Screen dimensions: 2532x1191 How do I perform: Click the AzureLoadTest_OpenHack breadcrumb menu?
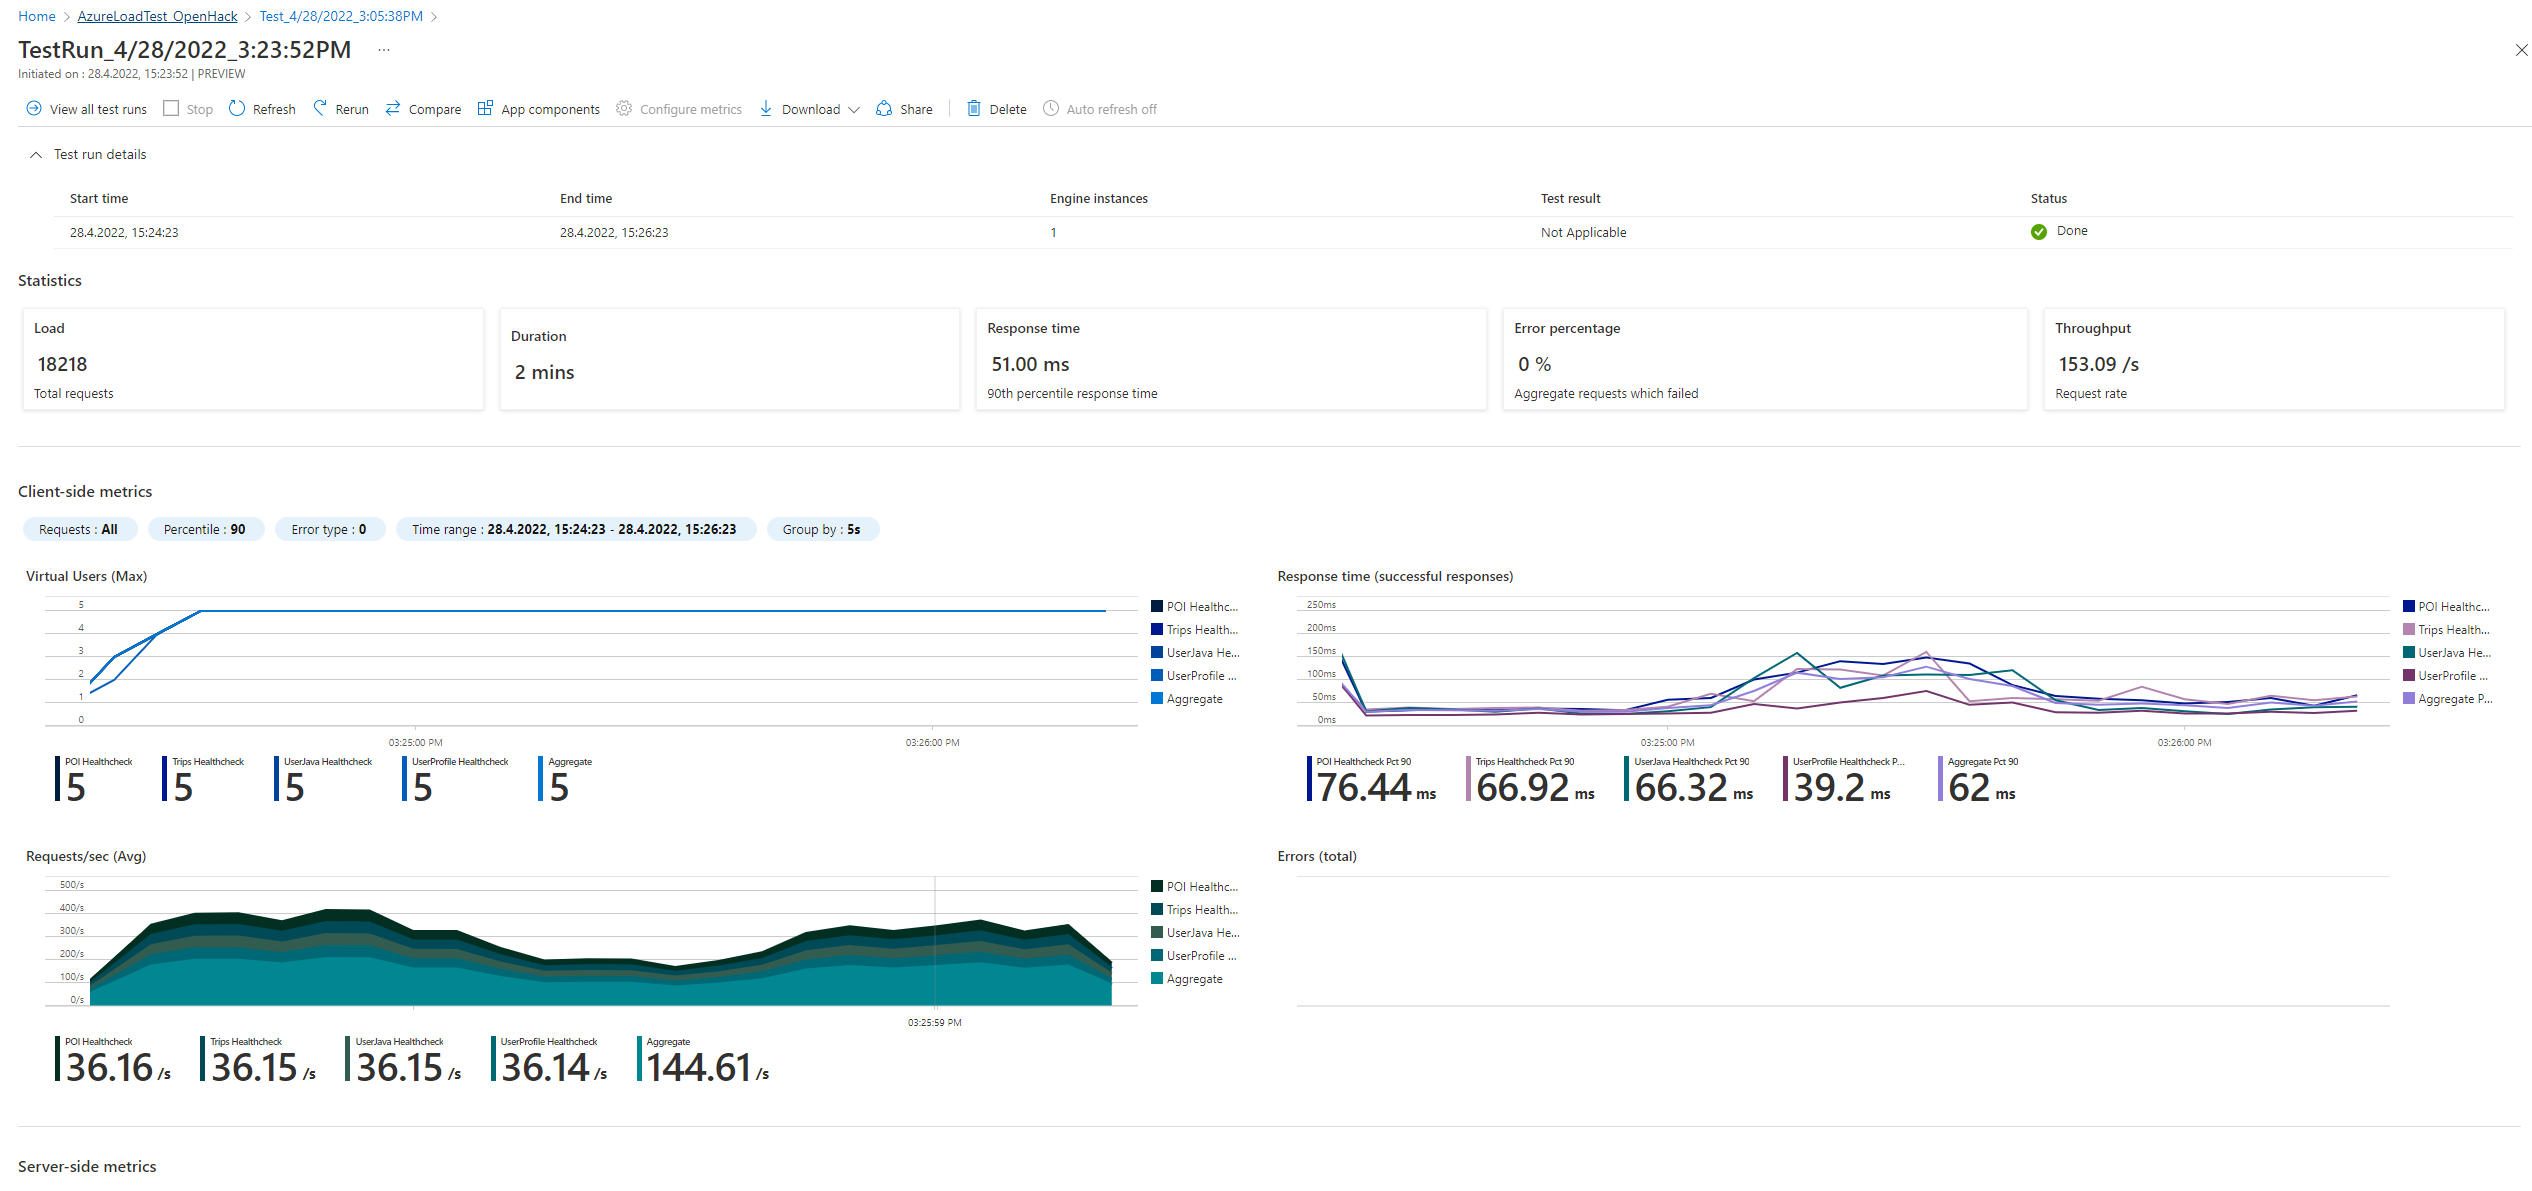[x=155, y=15]
